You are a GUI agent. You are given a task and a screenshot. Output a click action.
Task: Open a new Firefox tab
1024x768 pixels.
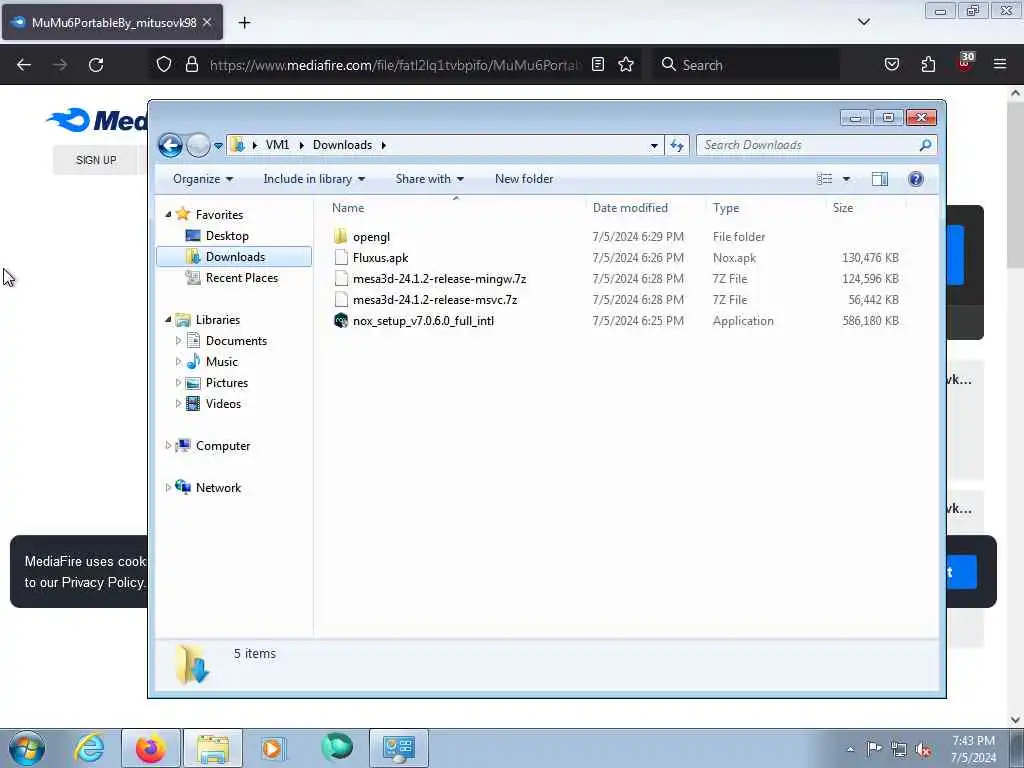pos(244,23)
